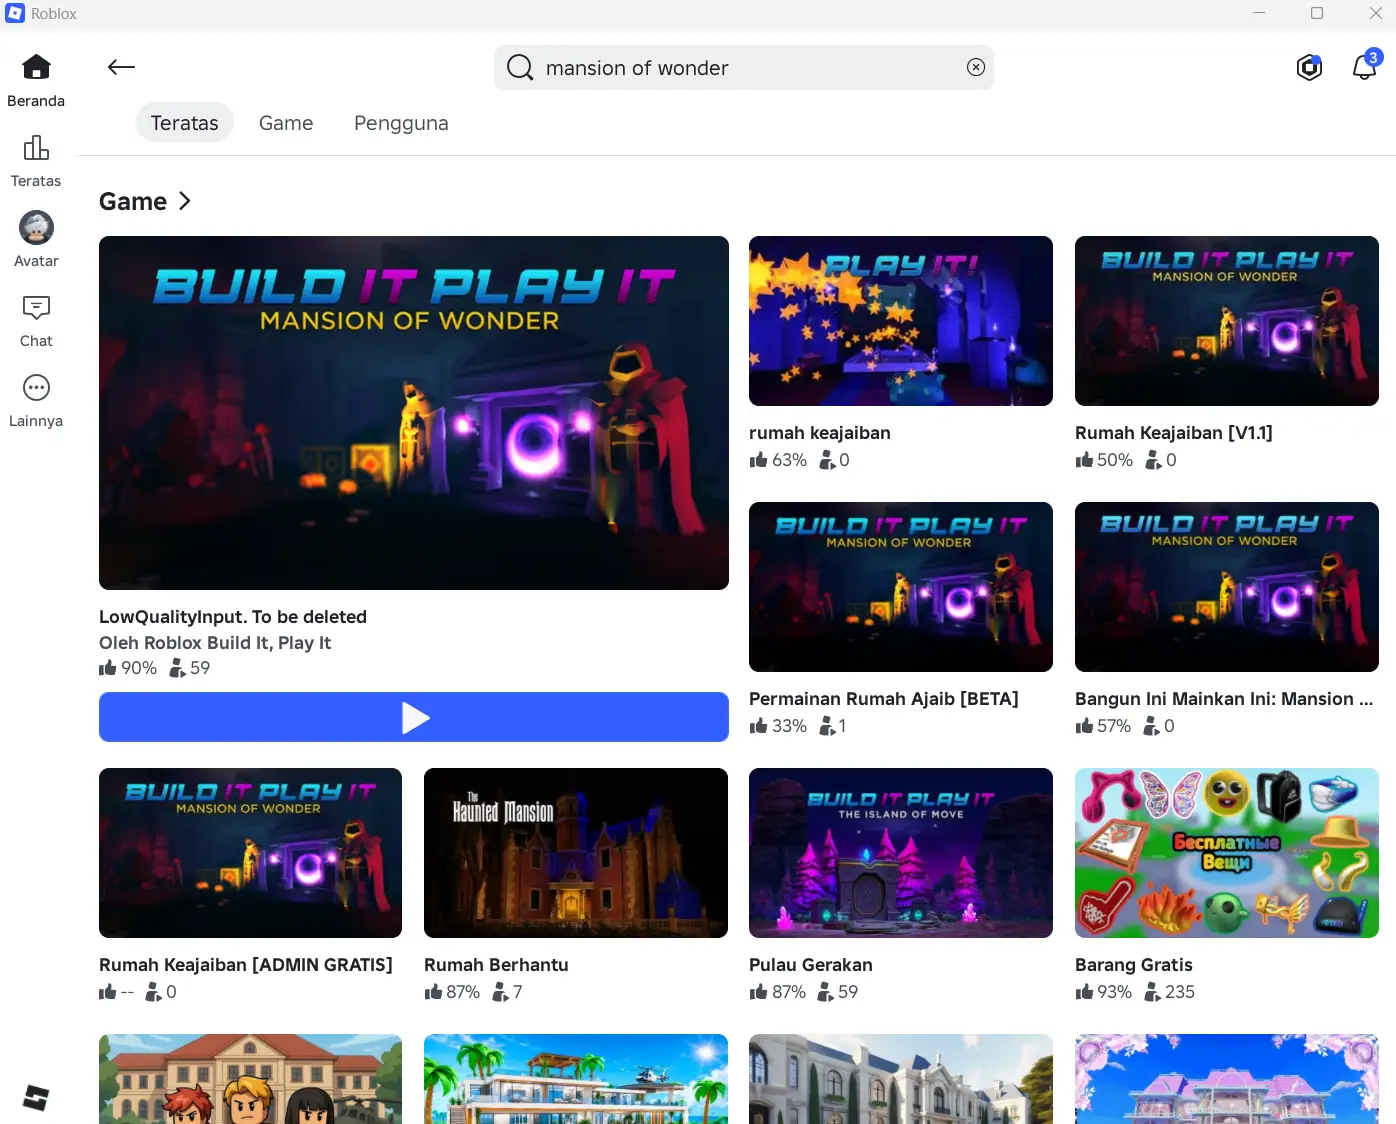Click the Pulau Gerakan title
Viewport: 1396px width, 1124px height.
coord(811,965)
